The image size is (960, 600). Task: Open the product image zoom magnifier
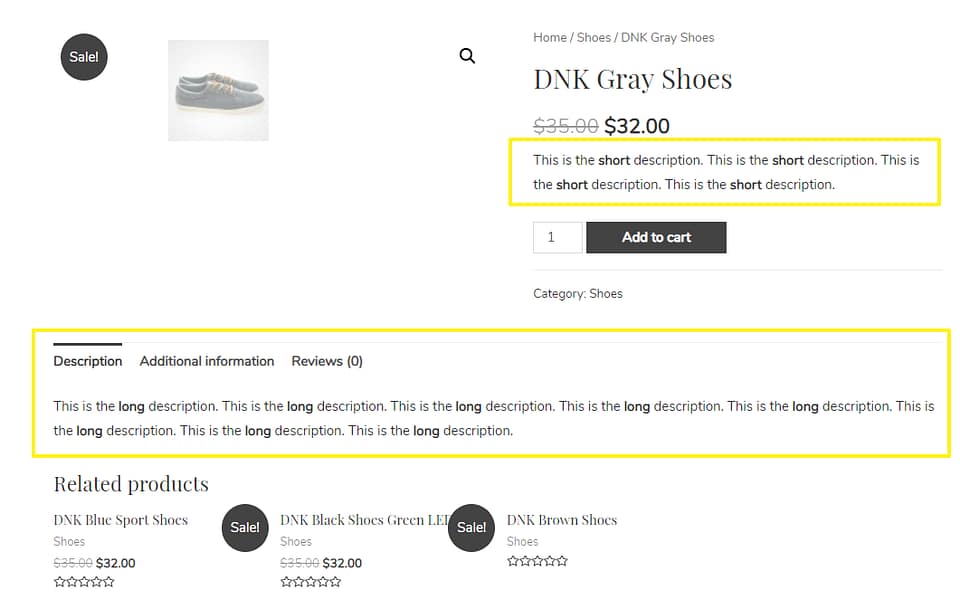(x=467, y=55)
